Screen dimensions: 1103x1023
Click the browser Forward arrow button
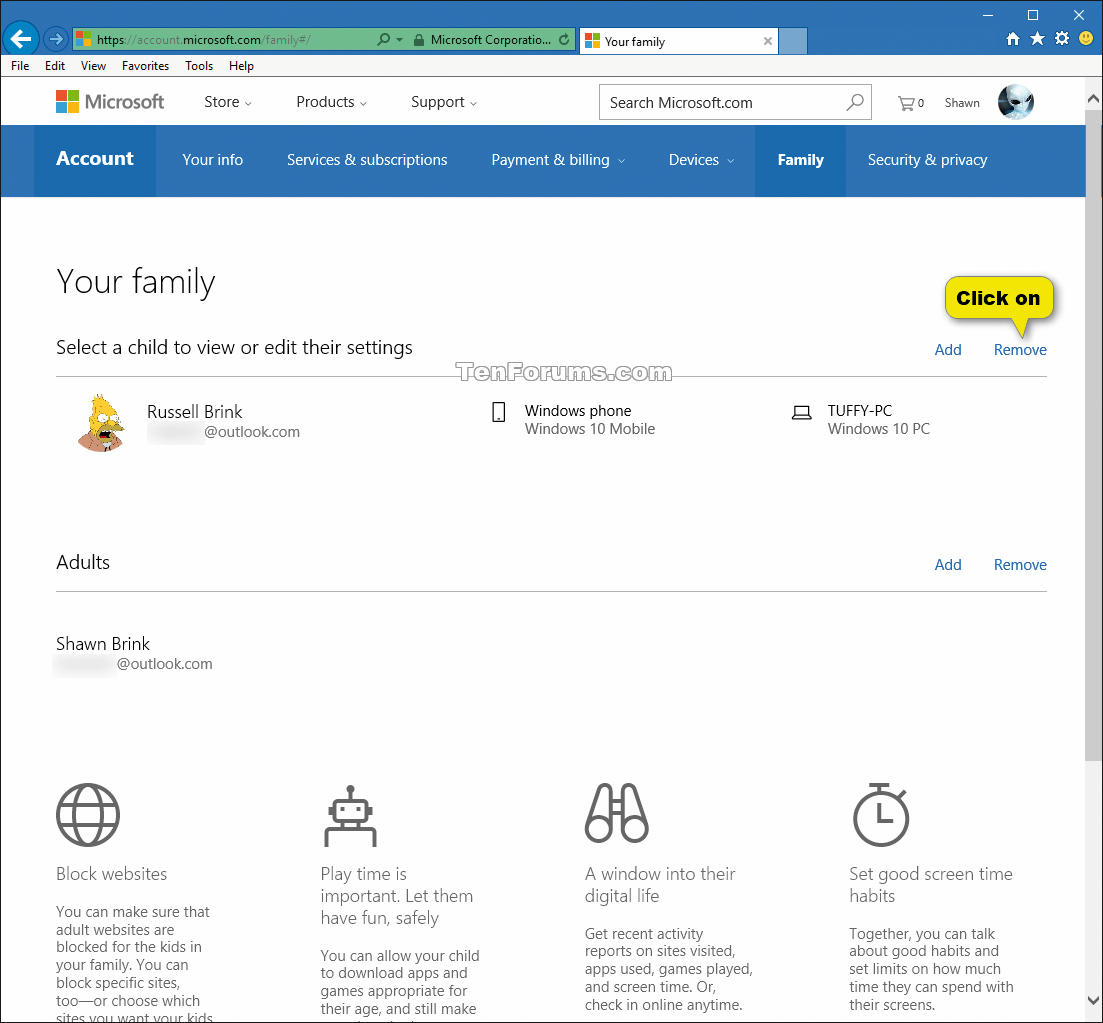(56, 39)
